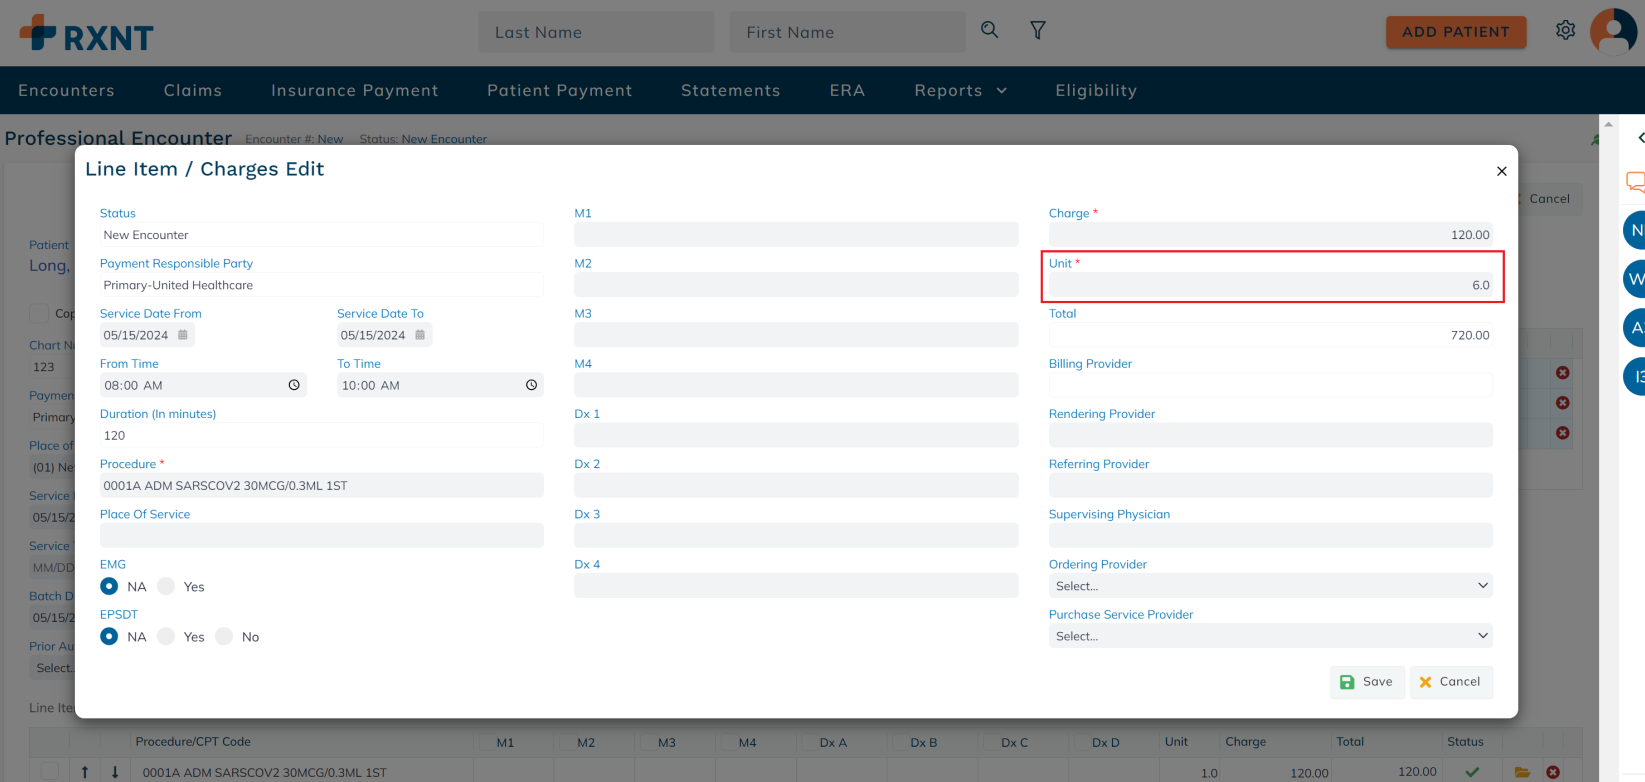Click the search magnifier icon
The width and height of the screenshot is (1645, 782).
coord(989,30)
